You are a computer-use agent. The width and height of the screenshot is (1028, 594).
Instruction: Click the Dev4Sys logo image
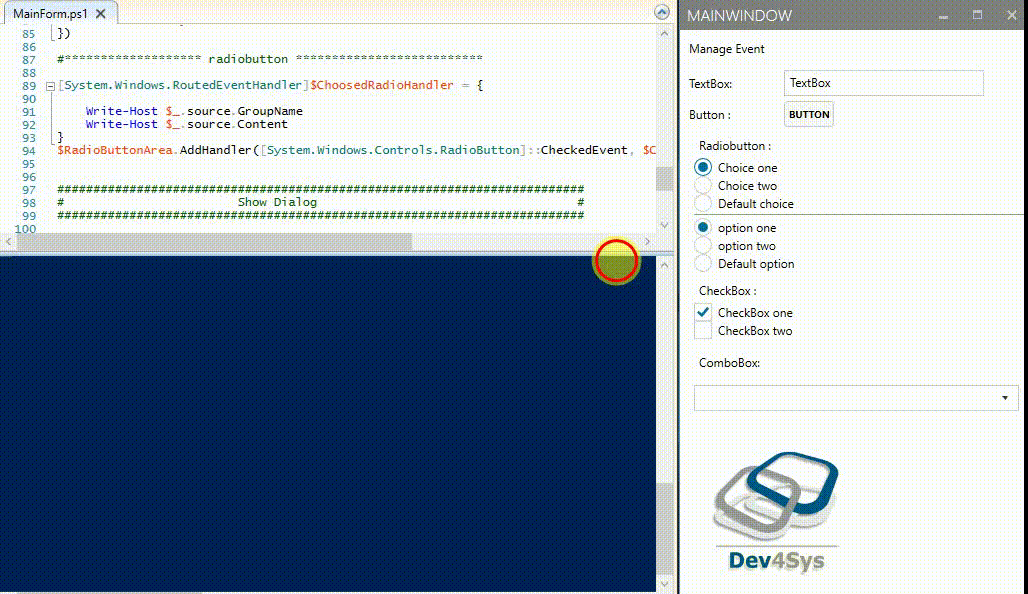pyautogui.click(x=776, y=505)
